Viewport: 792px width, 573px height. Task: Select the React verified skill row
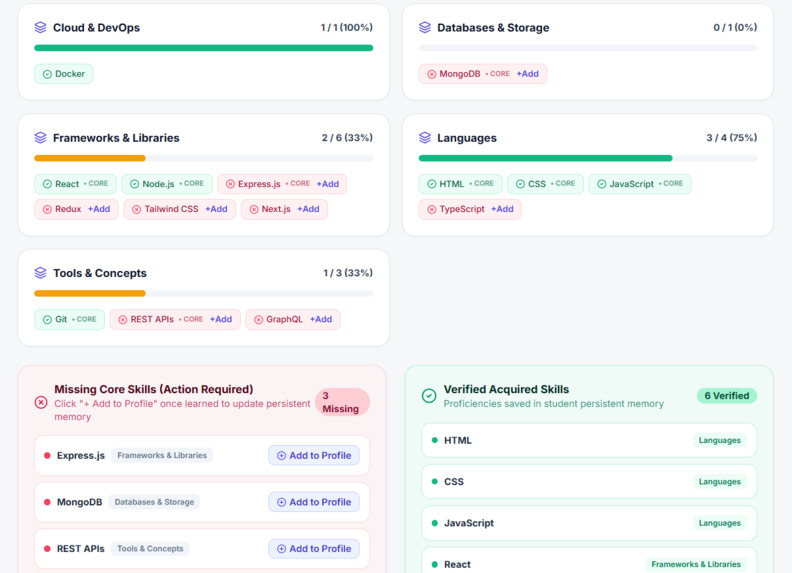(x=589, y=561)
